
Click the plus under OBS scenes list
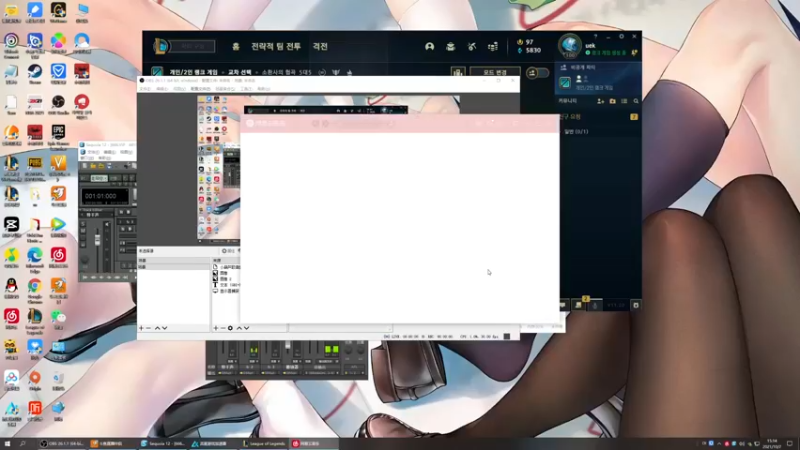coord(141,328)
